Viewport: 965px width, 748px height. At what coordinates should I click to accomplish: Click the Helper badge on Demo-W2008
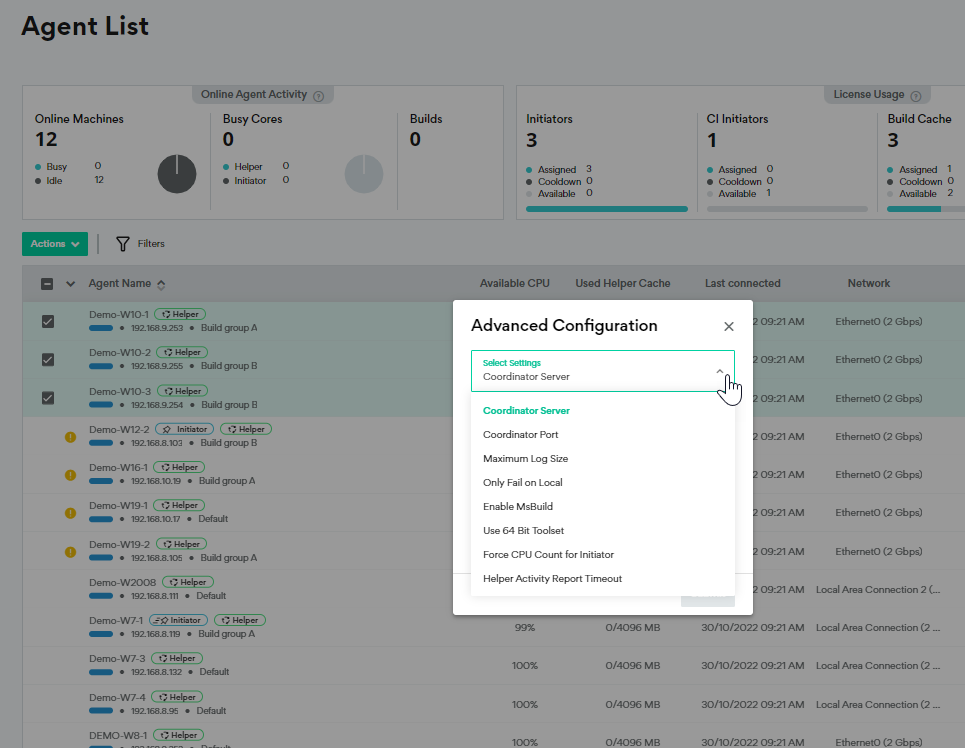tap(188, 582)
